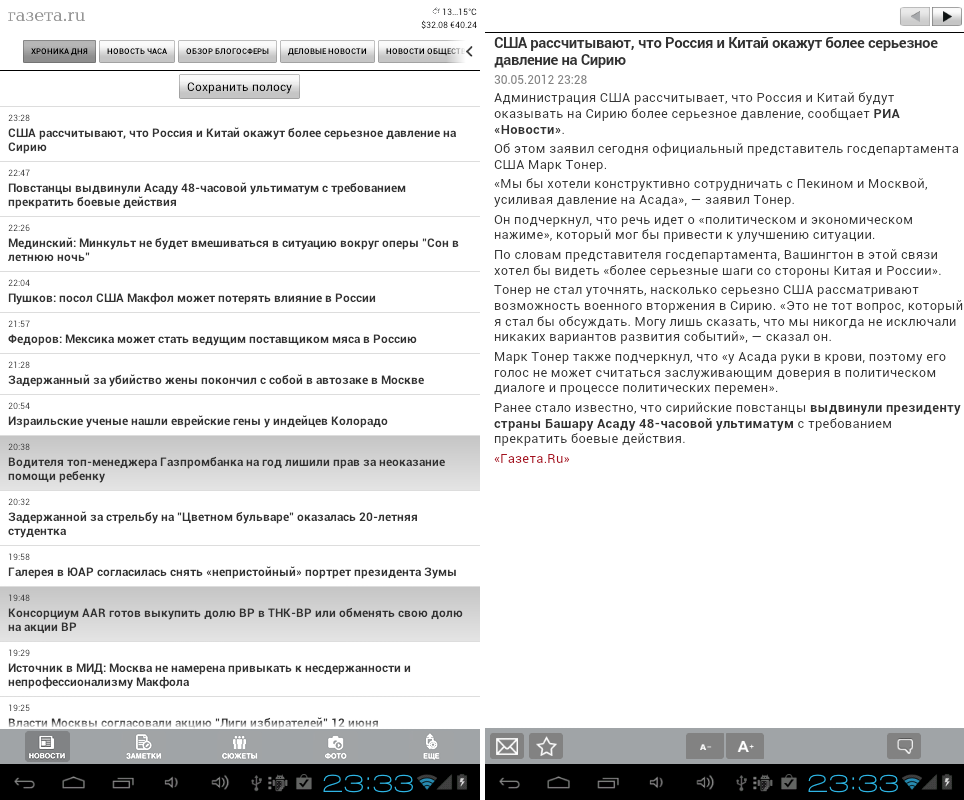Decrease article font size (A-)
This screenshot has width=964, height=800.
click(705, 746)
